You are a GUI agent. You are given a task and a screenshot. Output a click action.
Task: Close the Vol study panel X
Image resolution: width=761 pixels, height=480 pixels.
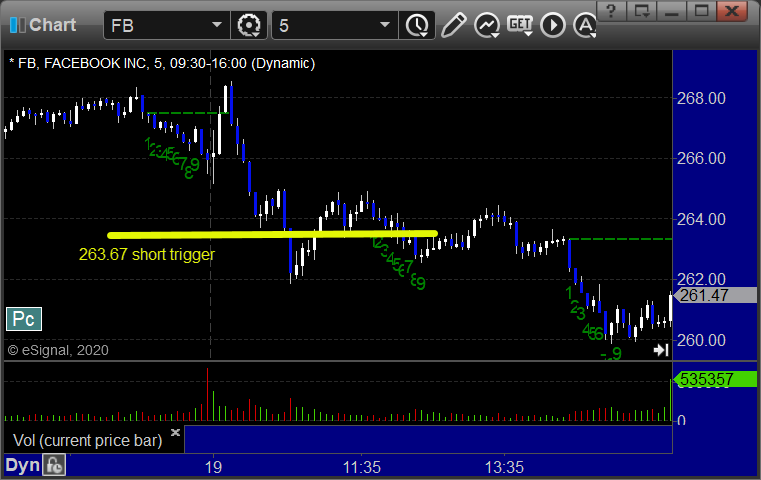click(x=175, y=432)
